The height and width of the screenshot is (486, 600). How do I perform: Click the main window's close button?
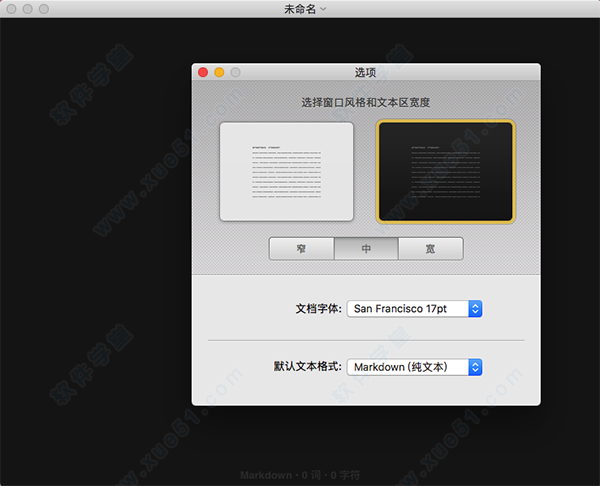point(11,9)
